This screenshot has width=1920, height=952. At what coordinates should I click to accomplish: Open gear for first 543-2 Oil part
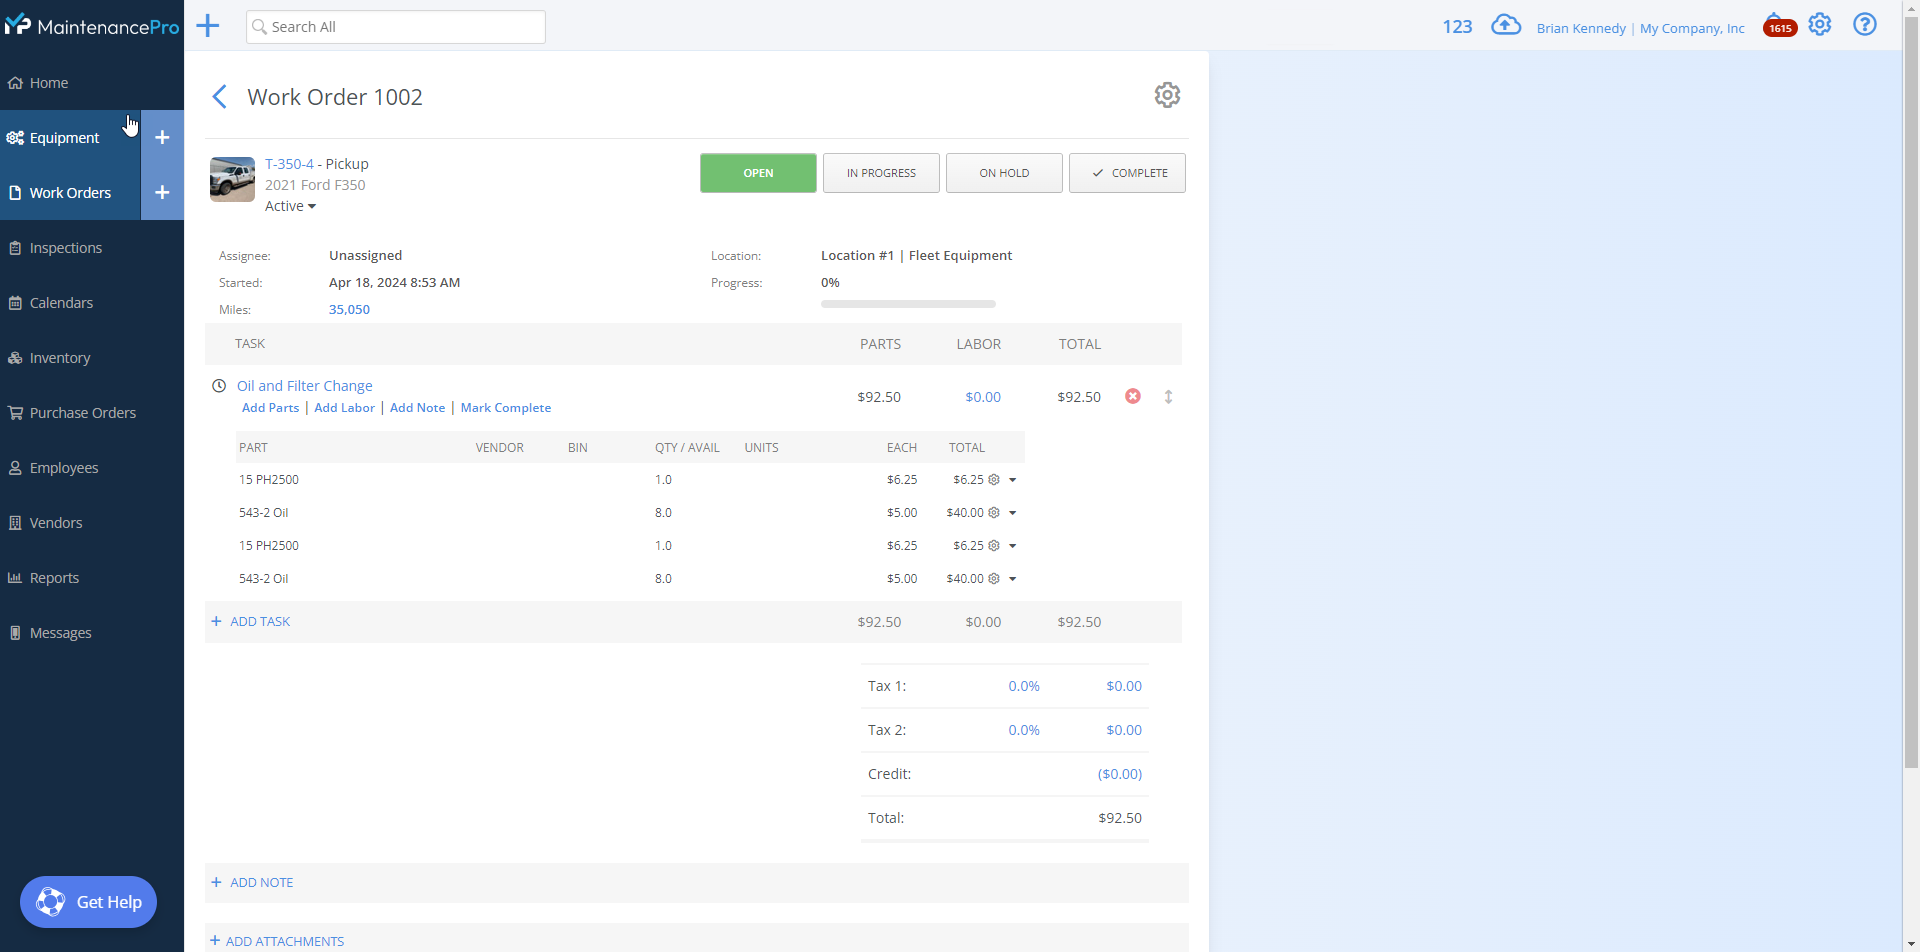click(x=994, y=513)
